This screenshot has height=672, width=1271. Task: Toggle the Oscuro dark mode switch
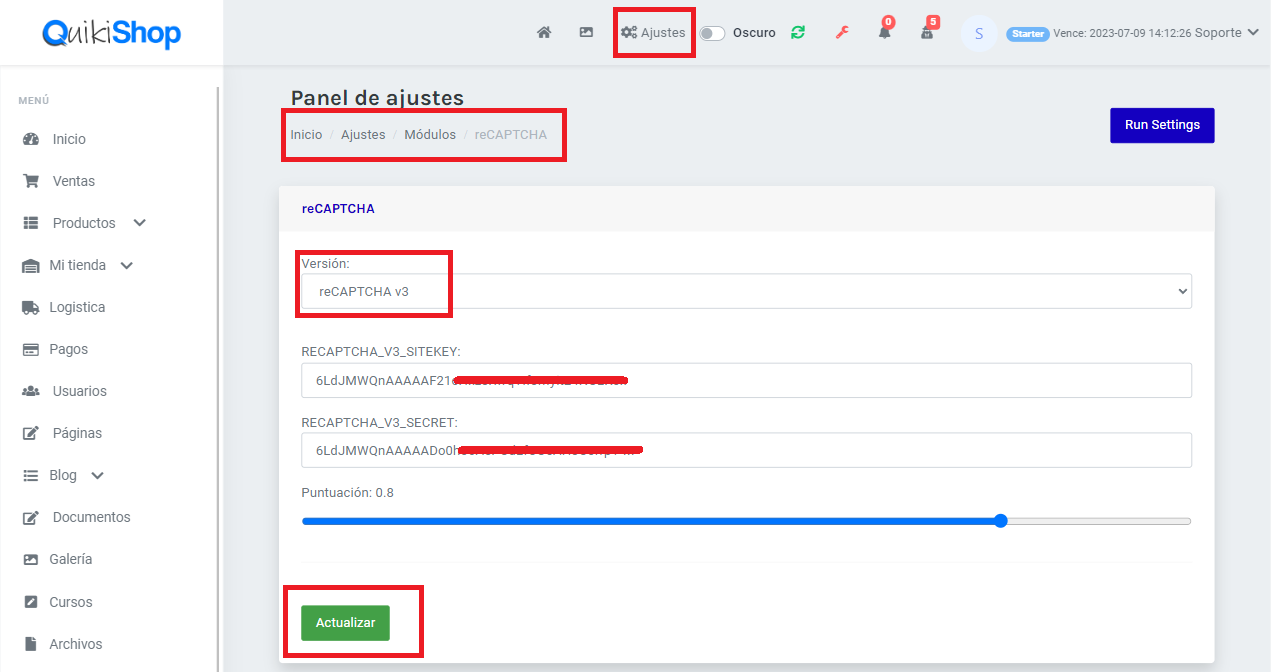[712, 33]
